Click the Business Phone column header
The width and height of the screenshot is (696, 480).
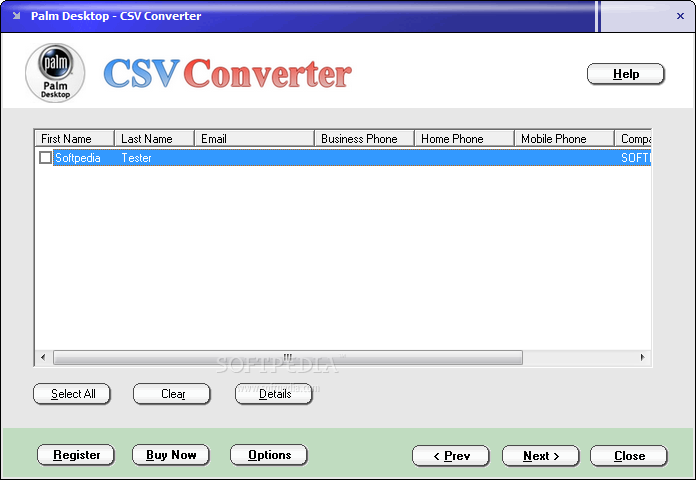point(364,139)
